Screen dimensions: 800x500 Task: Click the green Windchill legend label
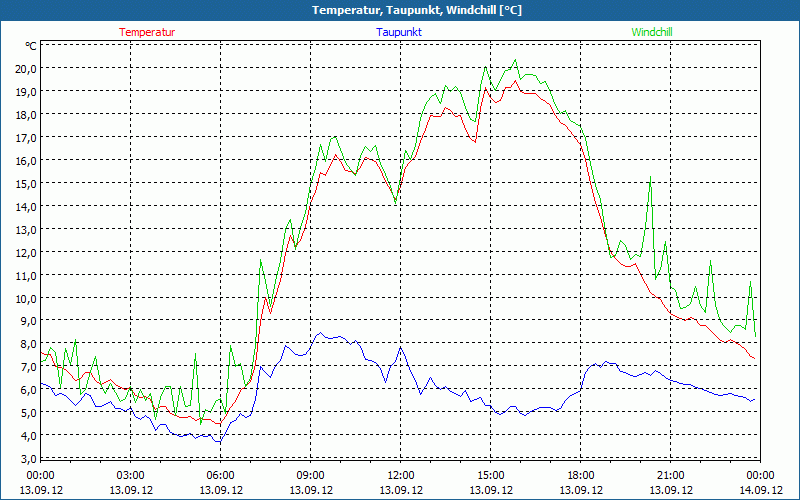click(652, 32)
